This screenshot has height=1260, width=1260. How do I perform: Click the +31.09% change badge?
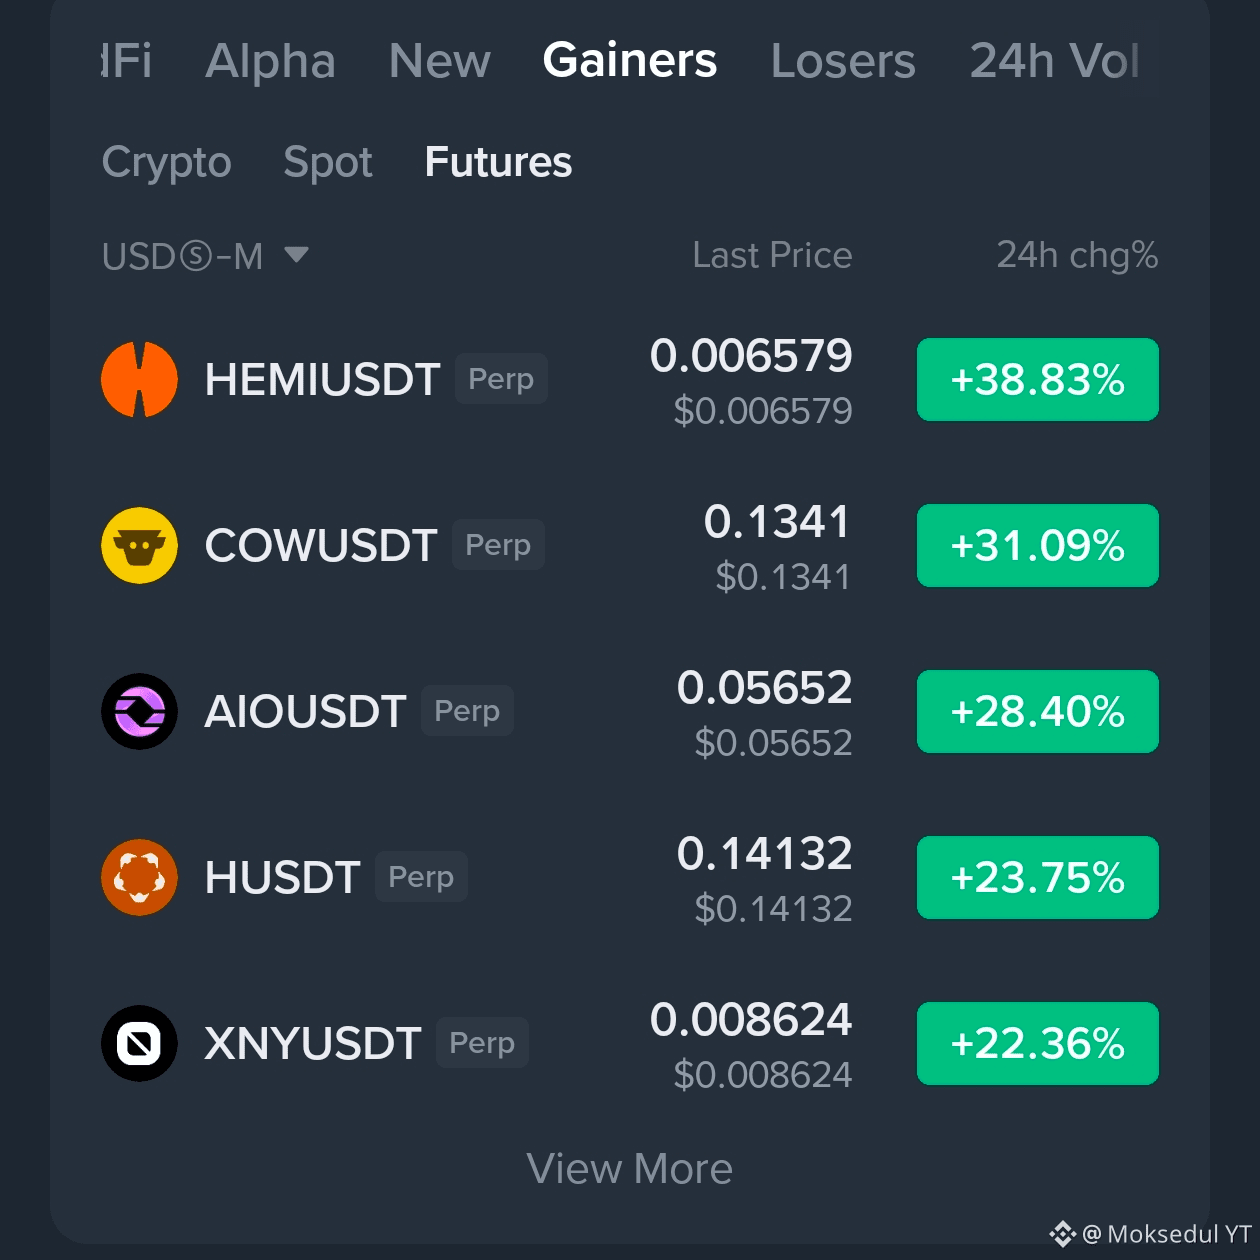(1038, 546)
